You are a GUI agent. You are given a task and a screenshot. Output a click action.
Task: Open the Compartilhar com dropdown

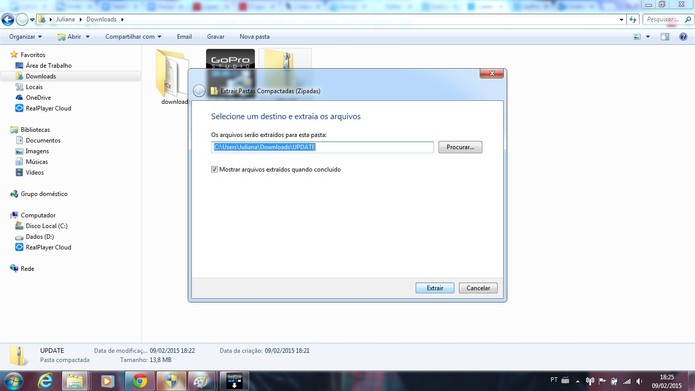[x=133, y=37]
